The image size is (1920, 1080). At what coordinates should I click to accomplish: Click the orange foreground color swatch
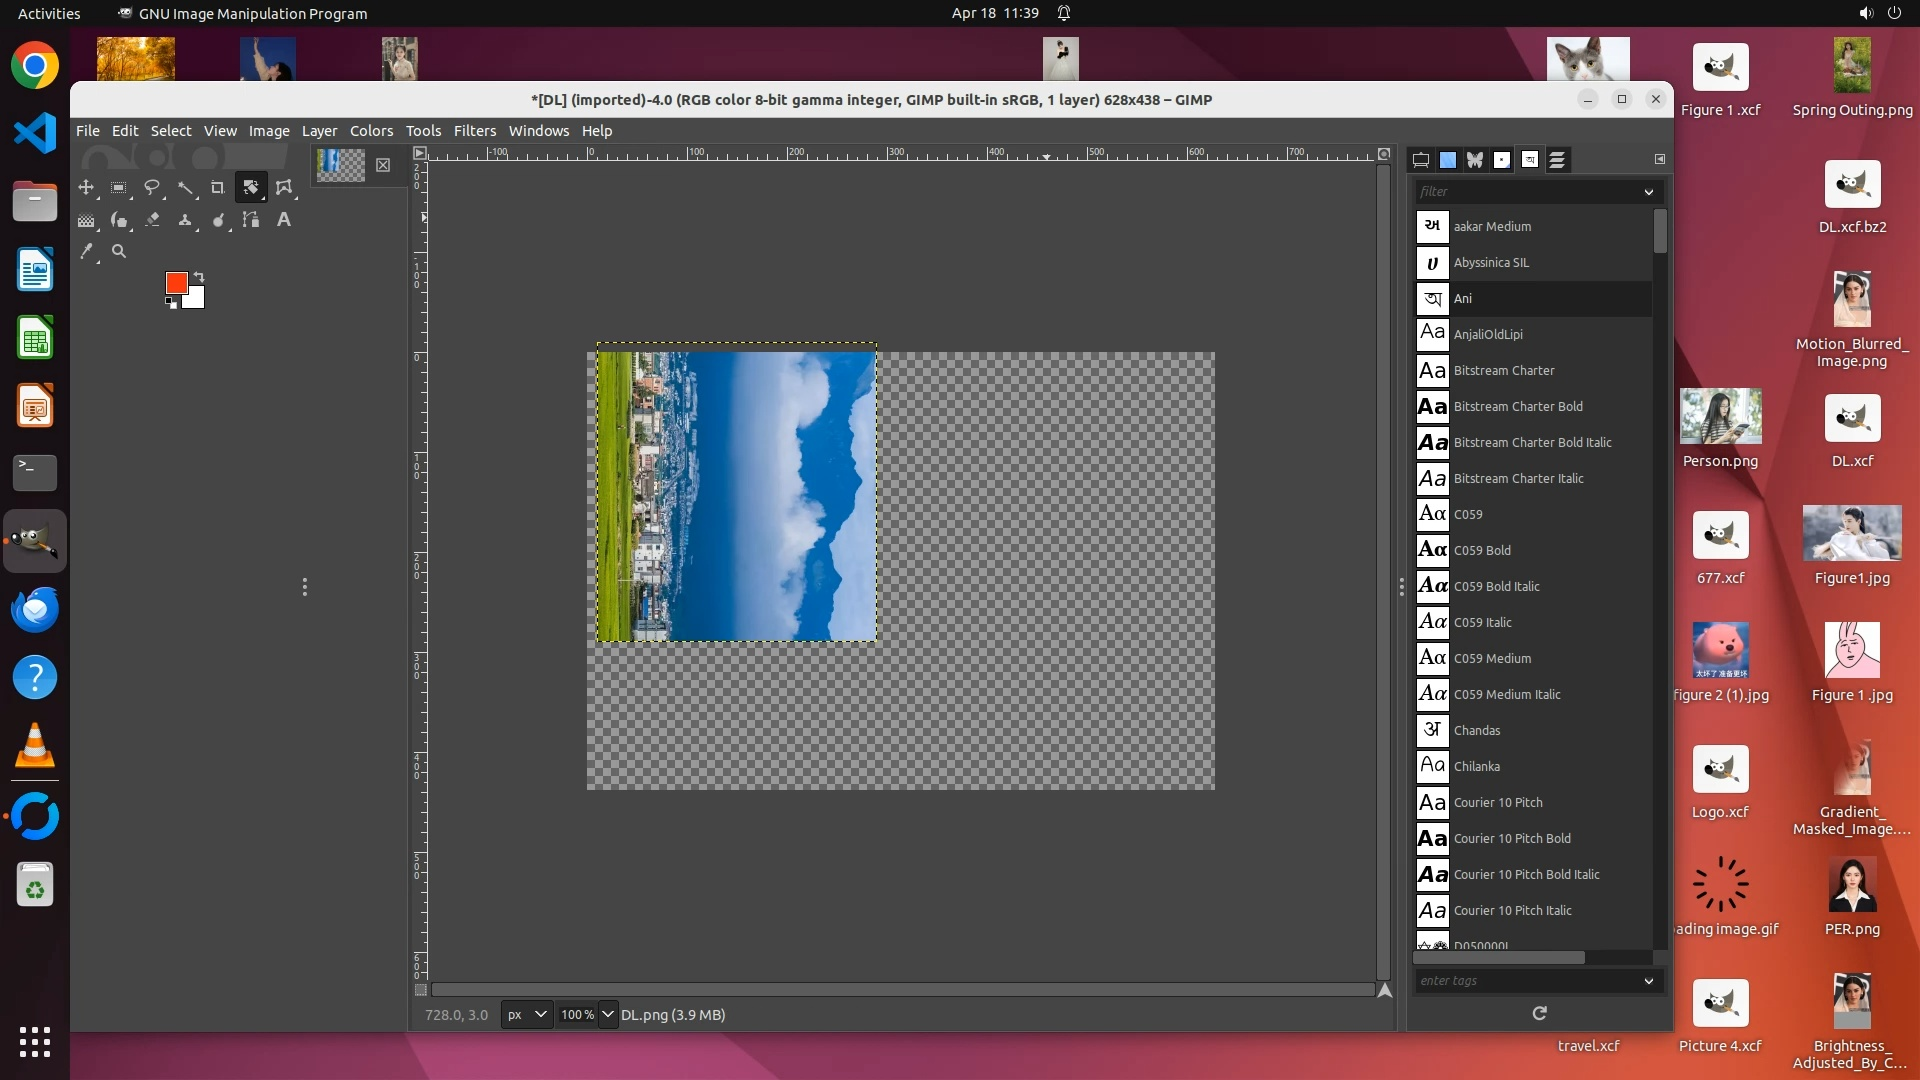point(176,283)
